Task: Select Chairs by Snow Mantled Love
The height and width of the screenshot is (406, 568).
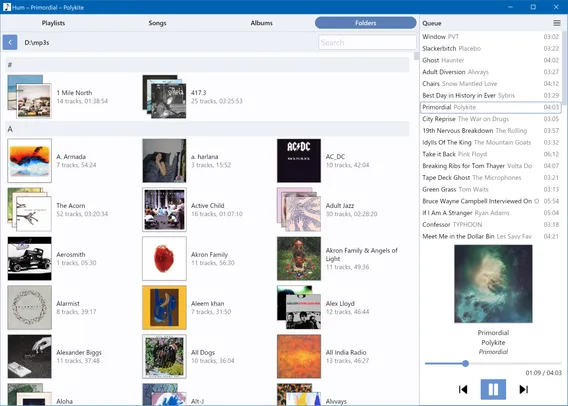Action: point(490,84)
